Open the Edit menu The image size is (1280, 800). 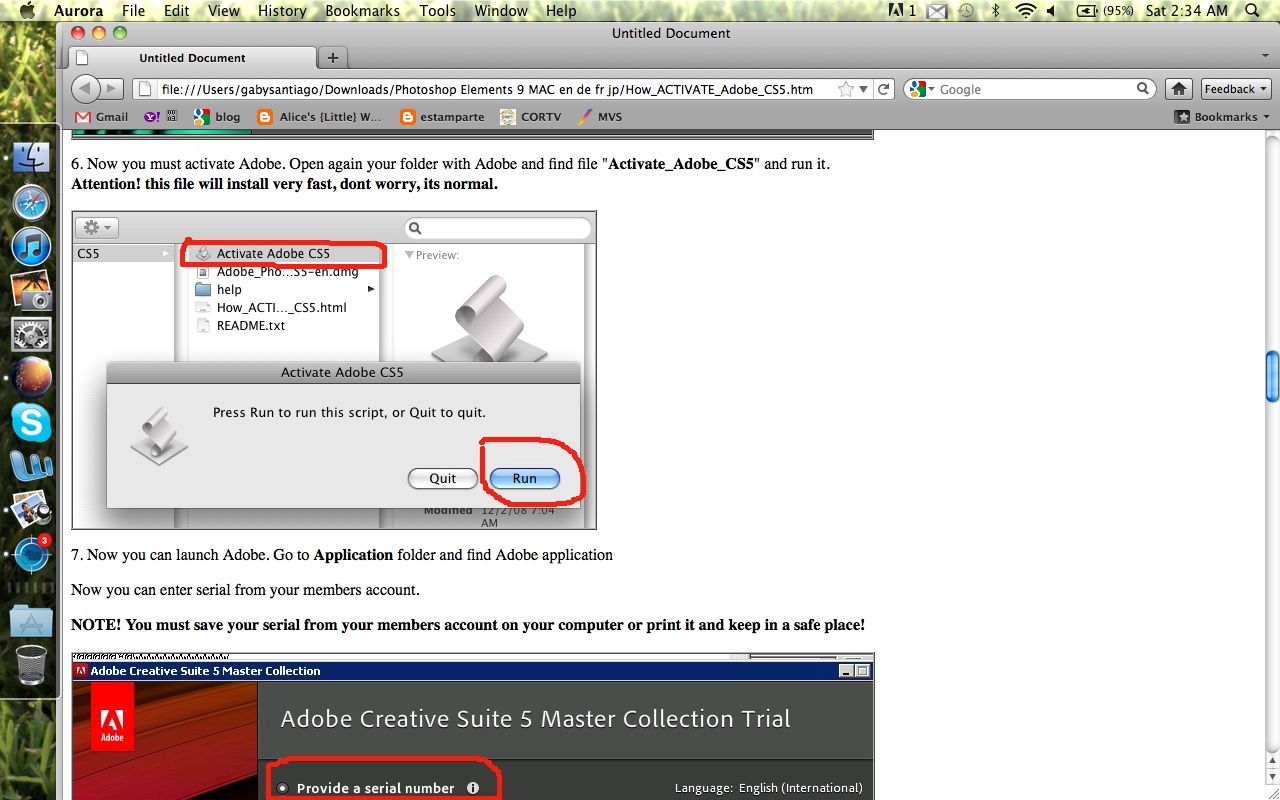click(177, 11)
